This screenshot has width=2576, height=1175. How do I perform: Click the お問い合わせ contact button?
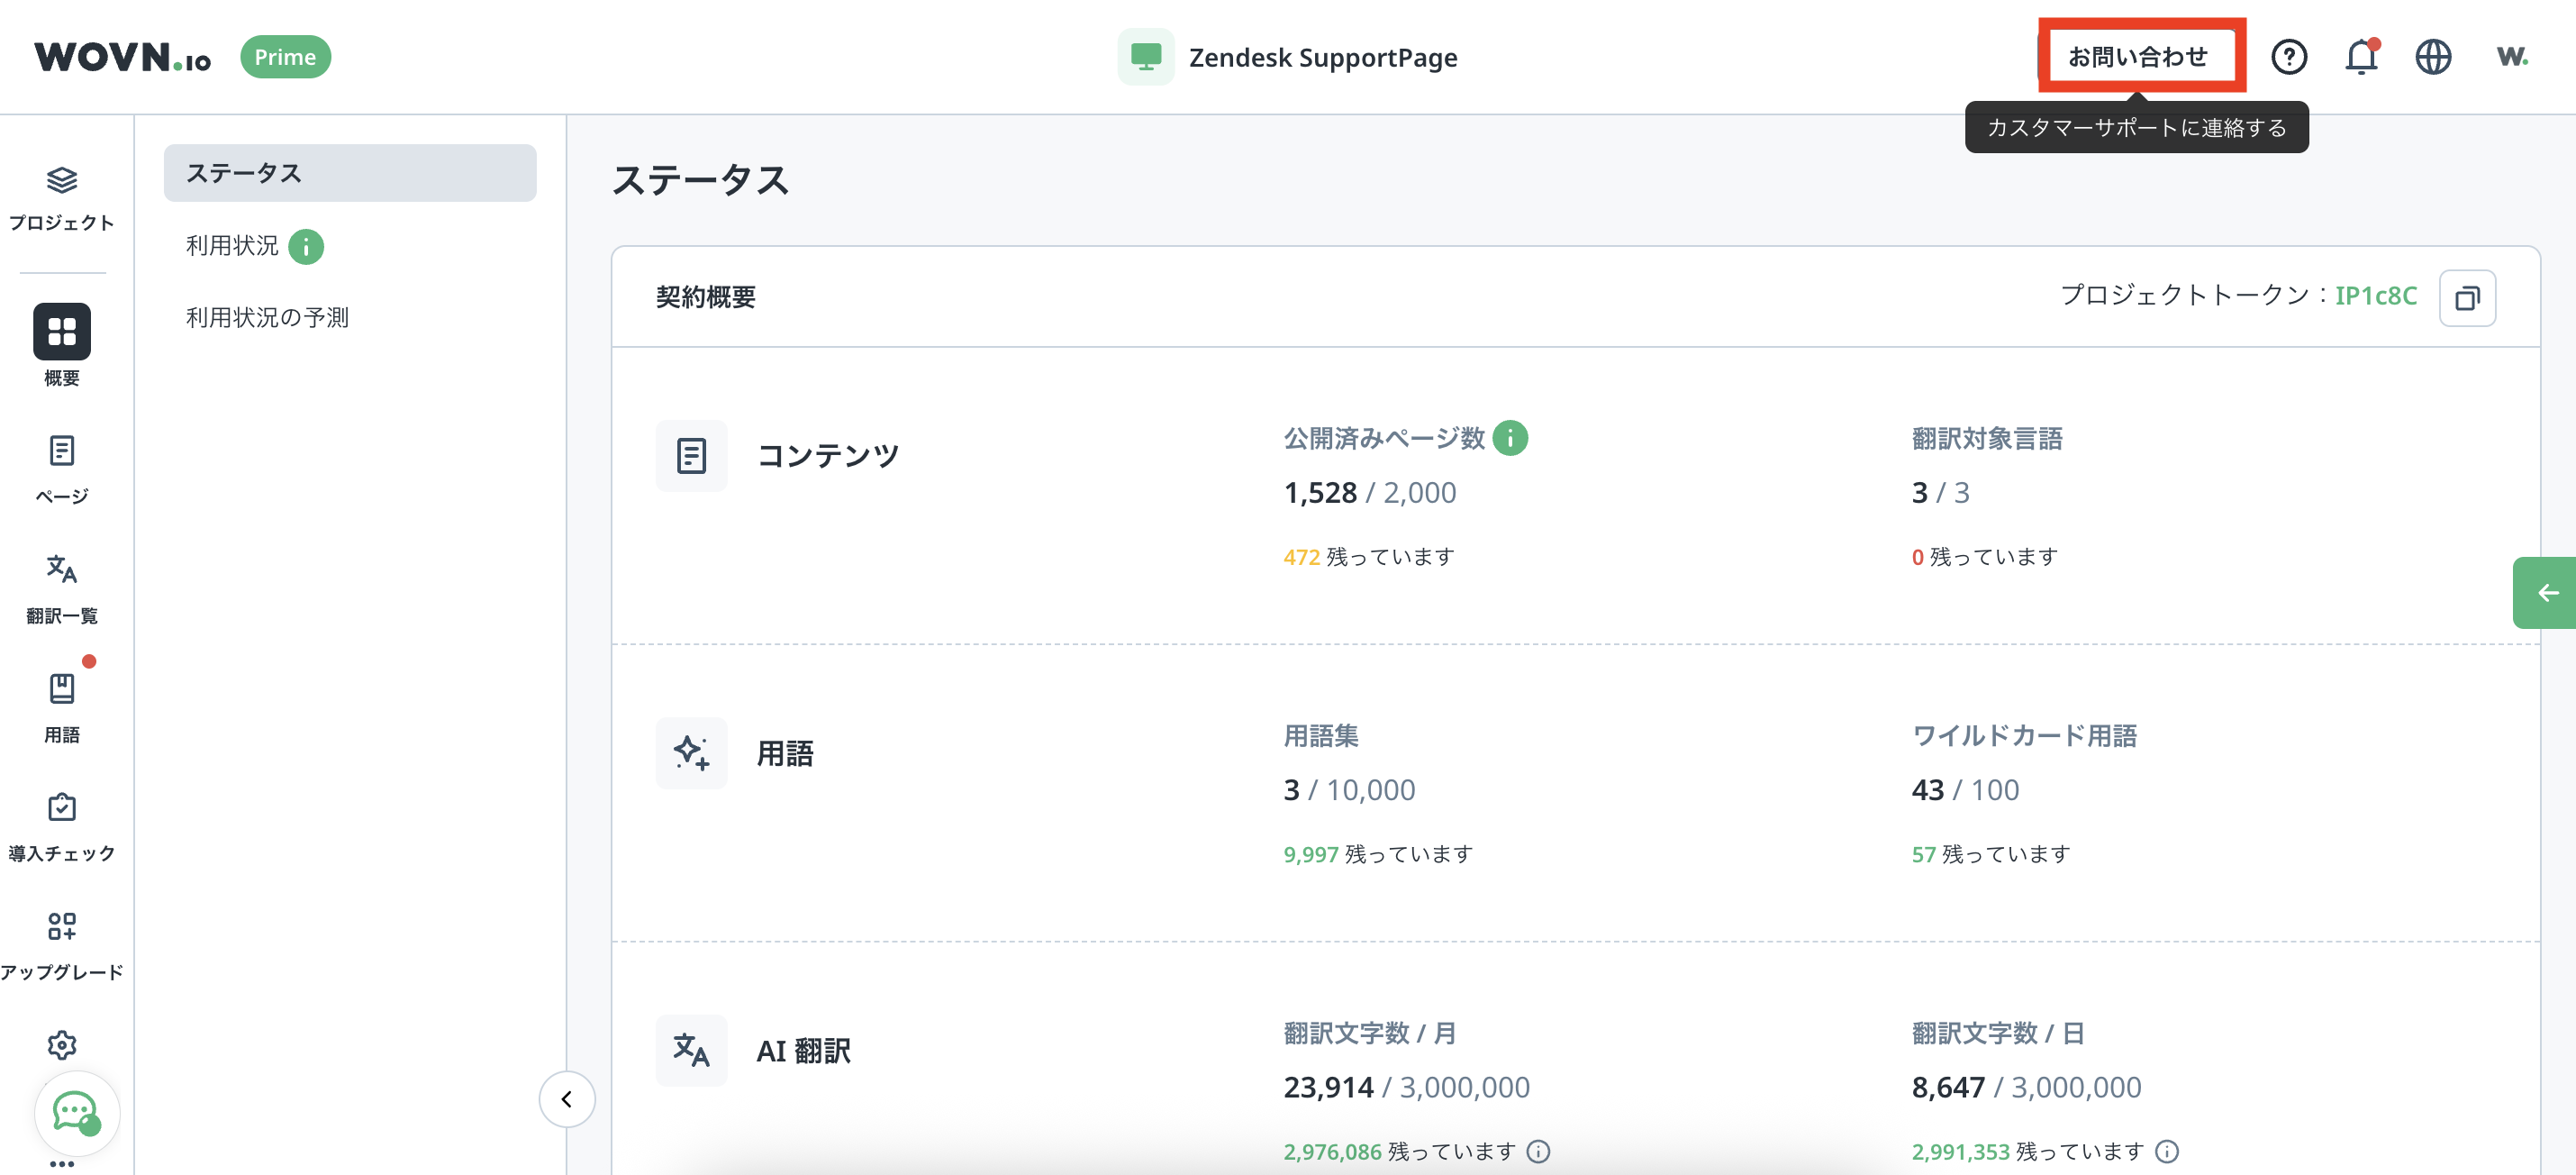[x=2137, y=57]
